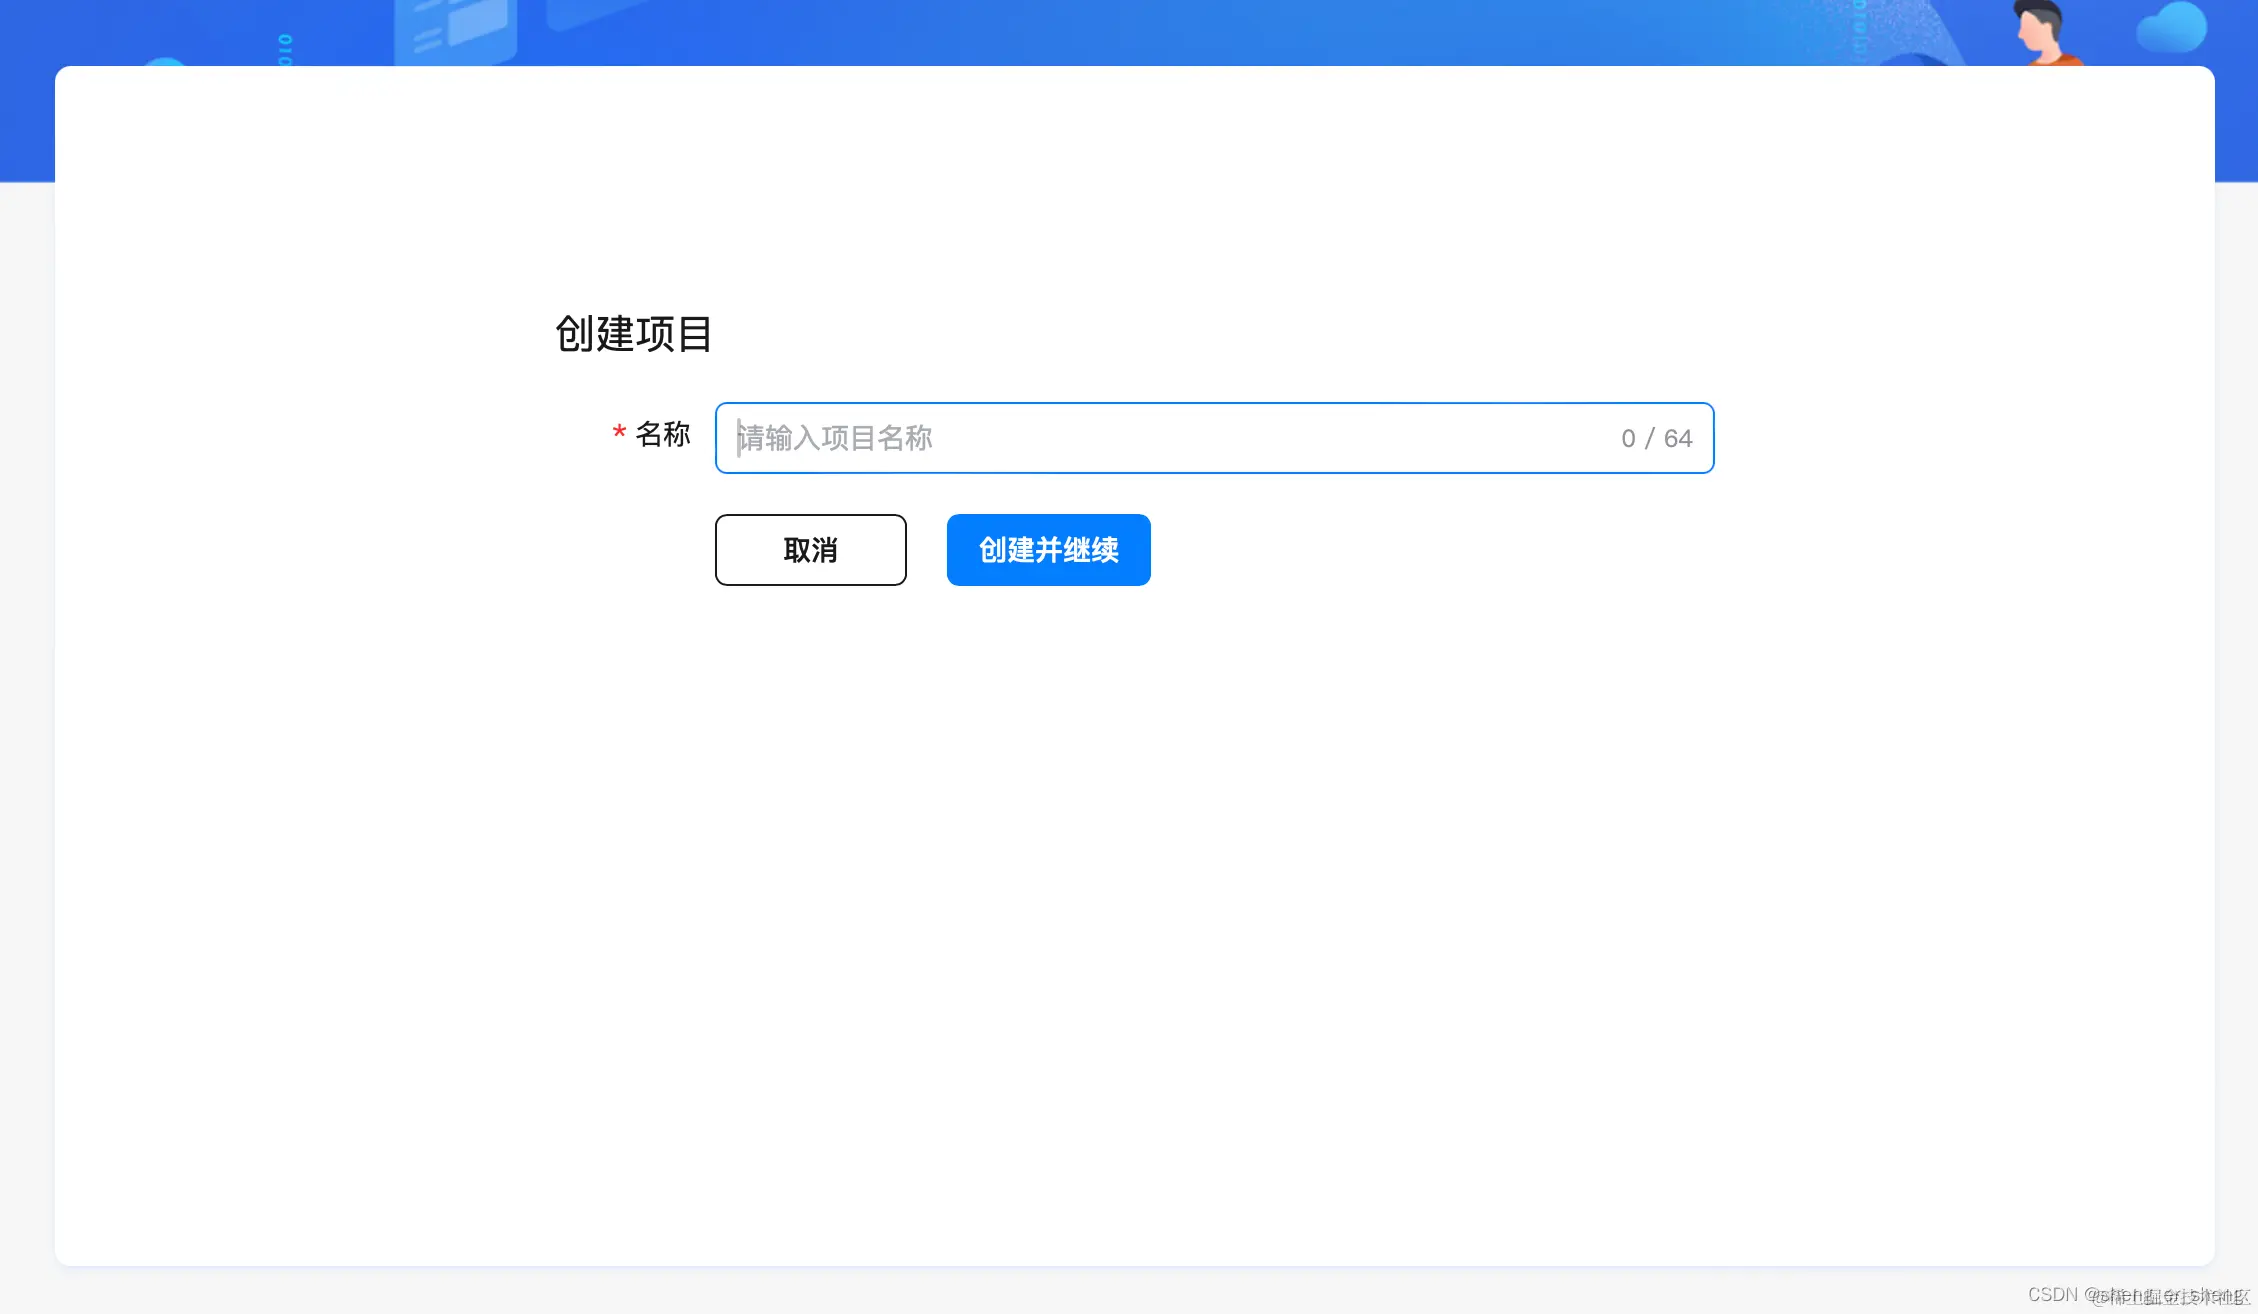Click the cloud illustration in the banner
The width and height of the screenshot is (2258, 1314).
click(x=2174, y=28)
